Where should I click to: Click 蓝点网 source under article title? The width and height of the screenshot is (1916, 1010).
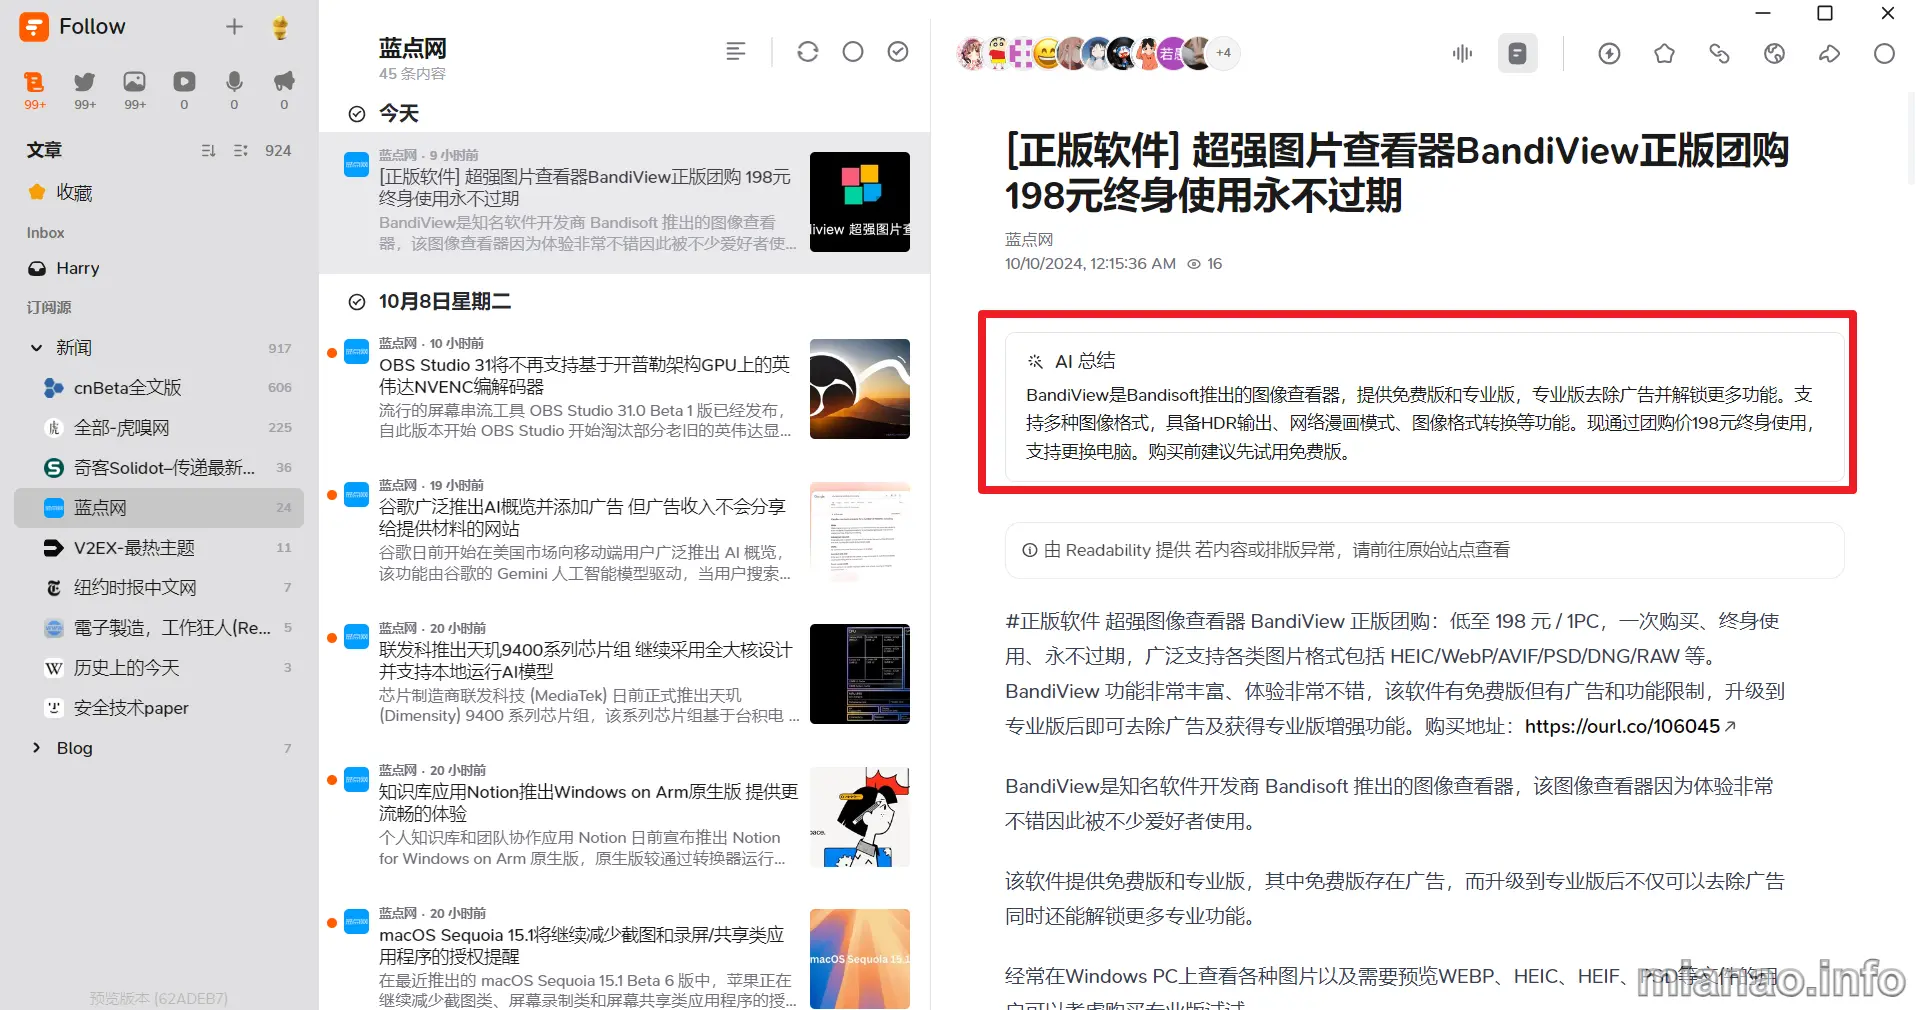[x=1029, y=239]
